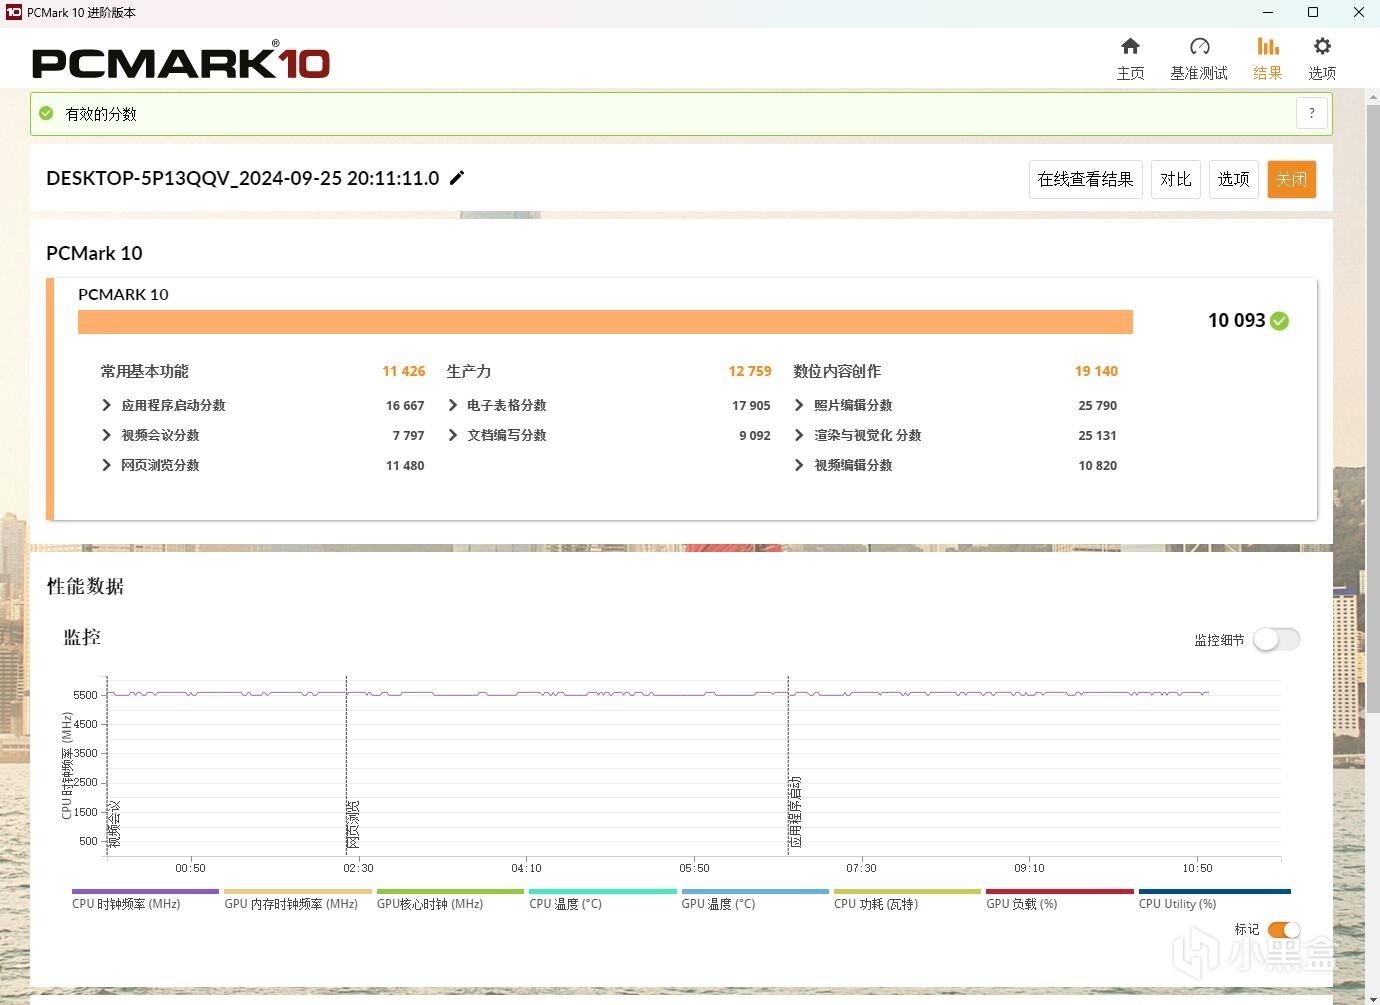Viewport: 1380px width, 1005px height.
Task: Turn off the markers (标记) switch
Action: pyautogui.click(x=1284, y=930)
